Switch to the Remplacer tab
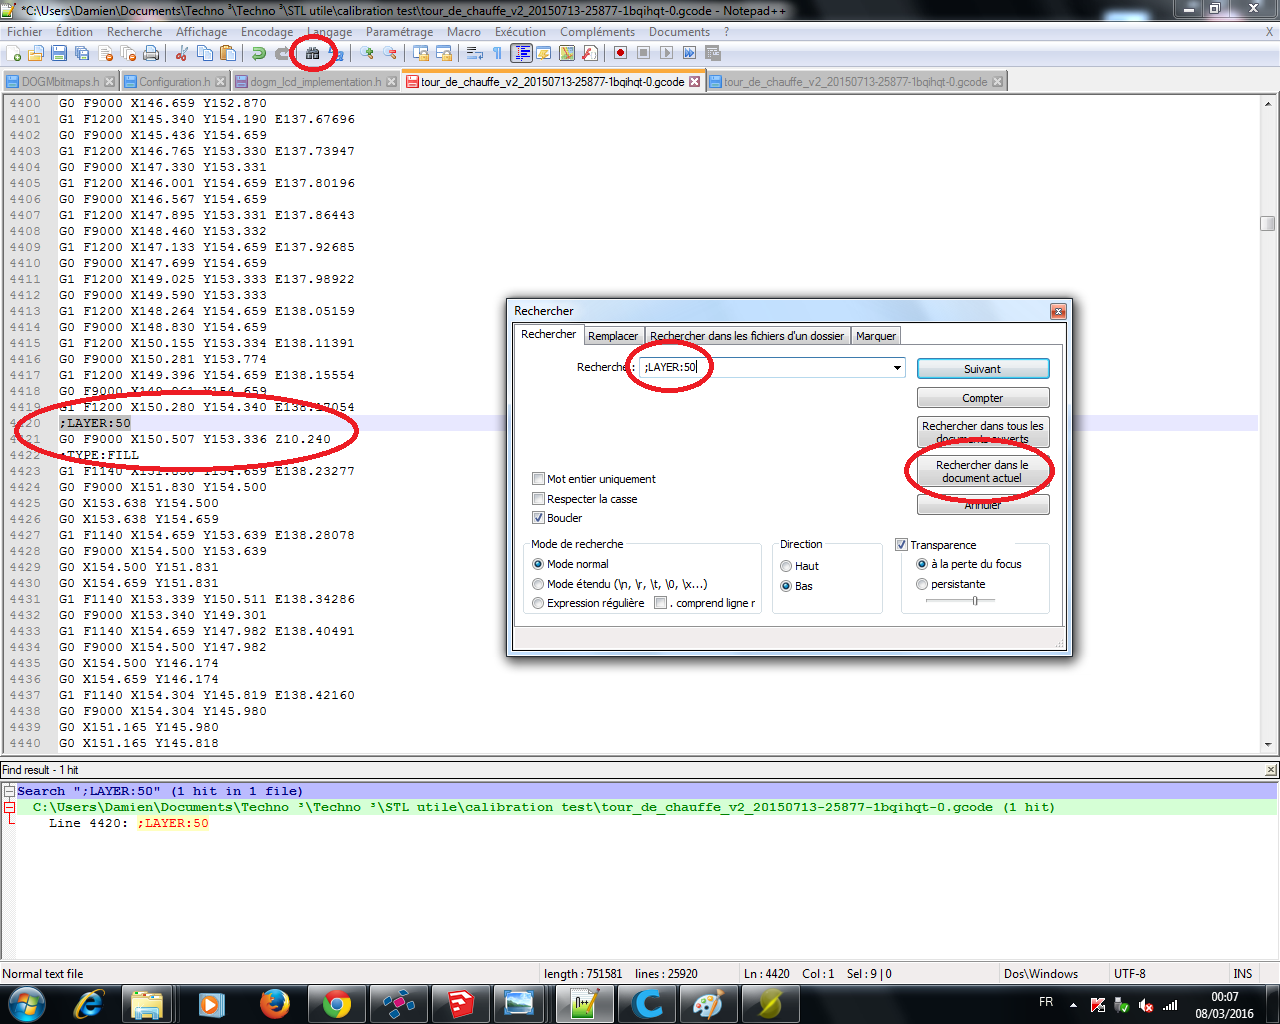 click(613, 336)
